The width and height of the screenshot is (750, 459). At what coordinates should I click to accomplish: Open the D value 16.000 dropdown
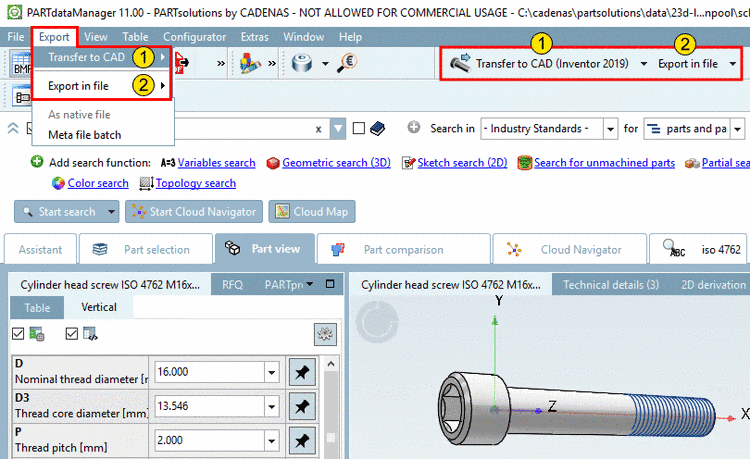coord(271,372)
